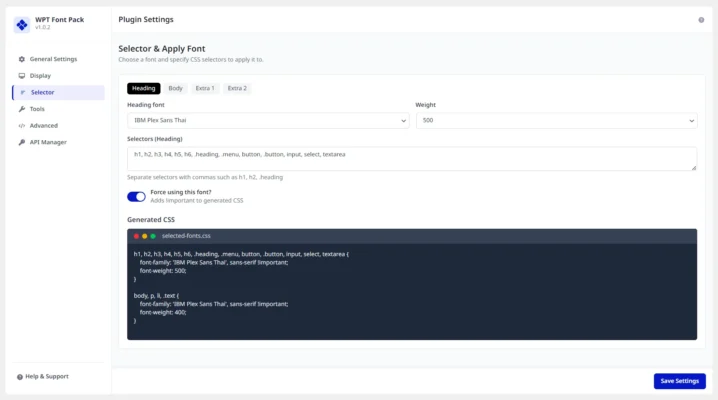Toggle Force using this font switch
Screen dimensions: 718x400
click(136, 197)
